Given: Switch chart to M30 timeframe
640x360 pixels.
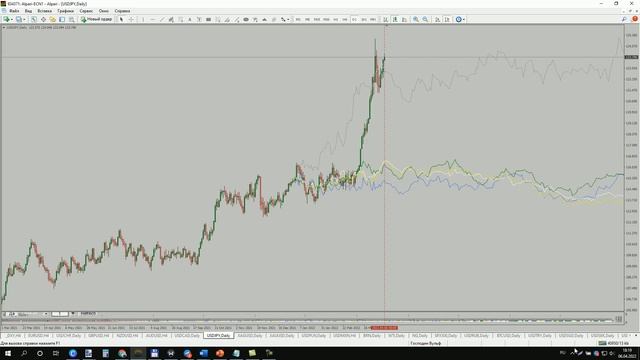Looking at the screenshot, I should [326, 19].
